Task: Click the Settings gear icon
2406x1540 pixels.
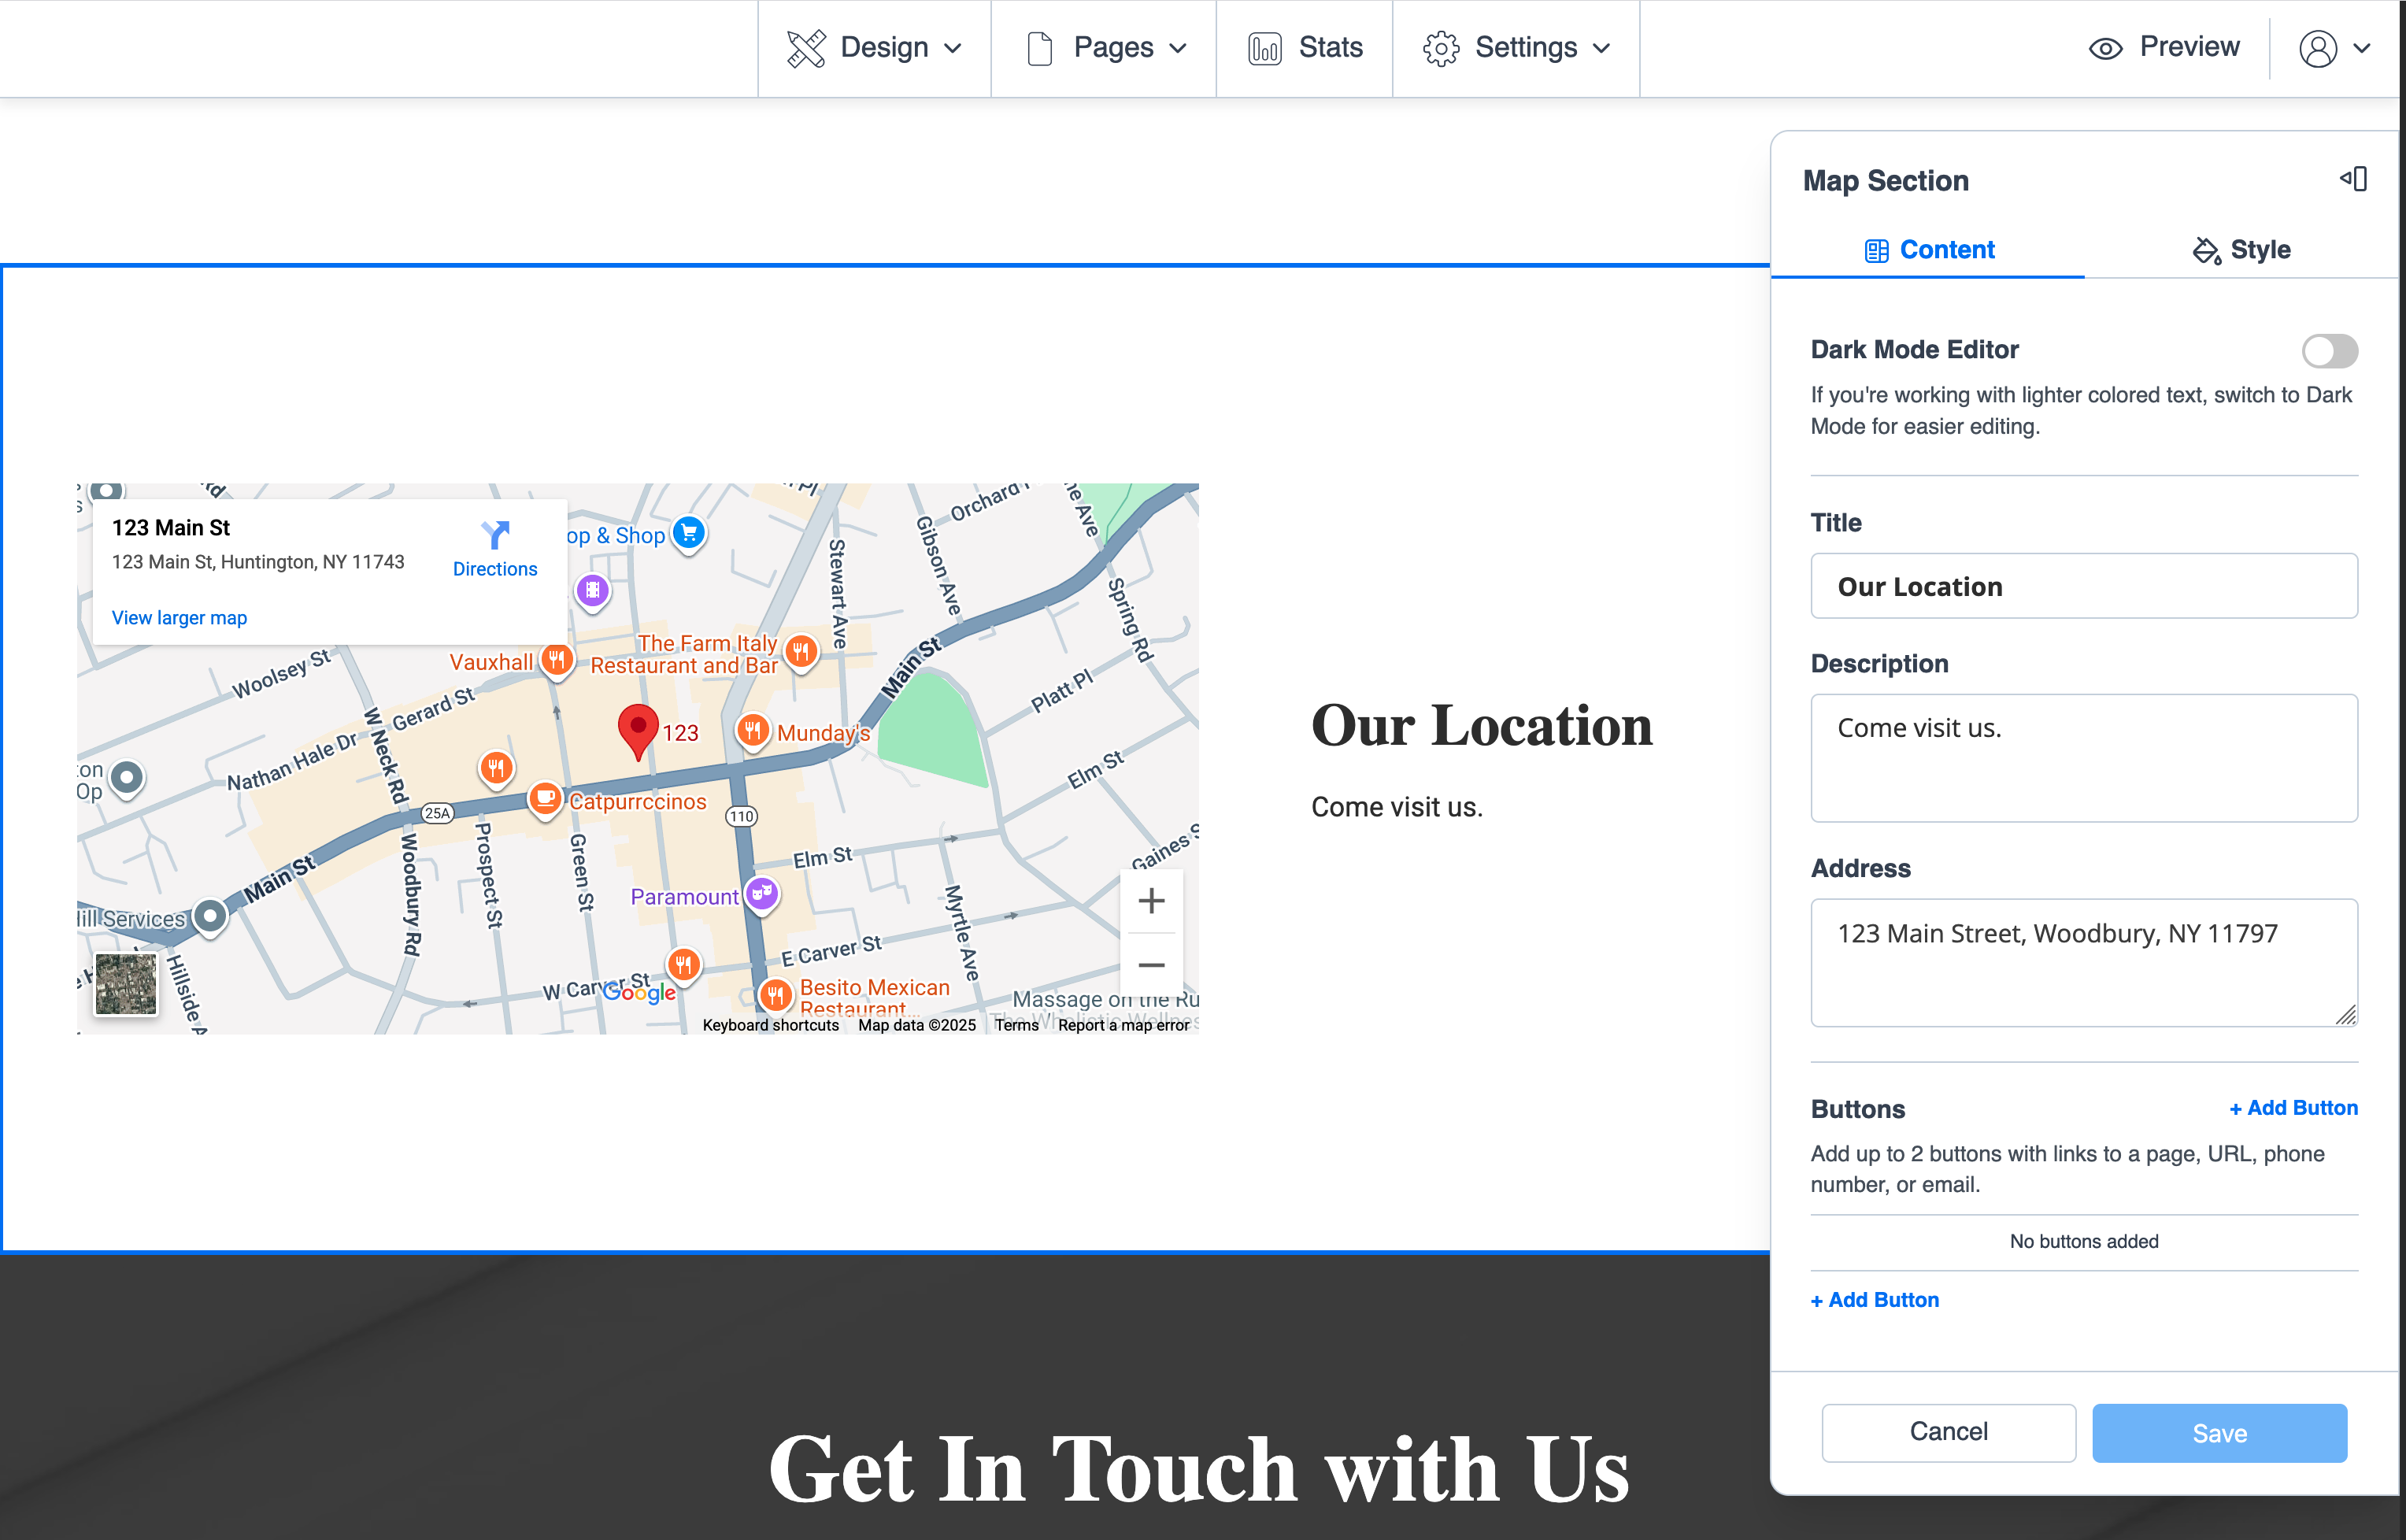Action: (1441, 48)
